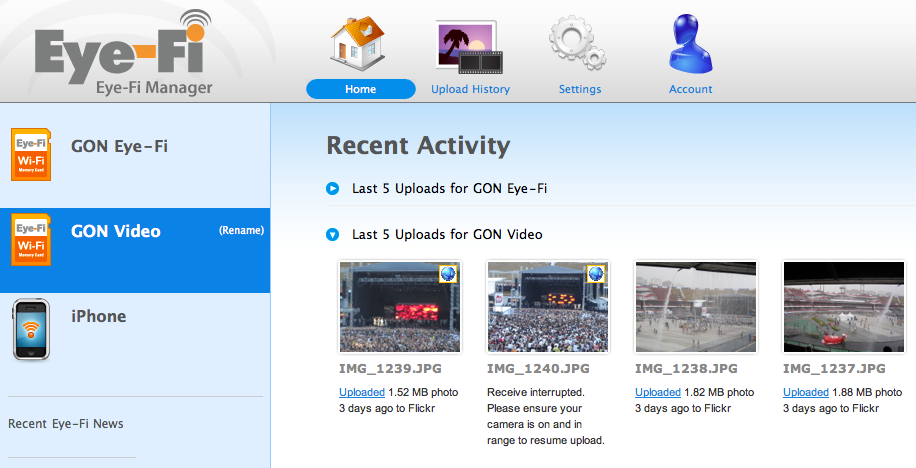Open IMG_1238.JPG stadium thumbnail
This screenshot has width=916, height=468.
pos(695,307)
